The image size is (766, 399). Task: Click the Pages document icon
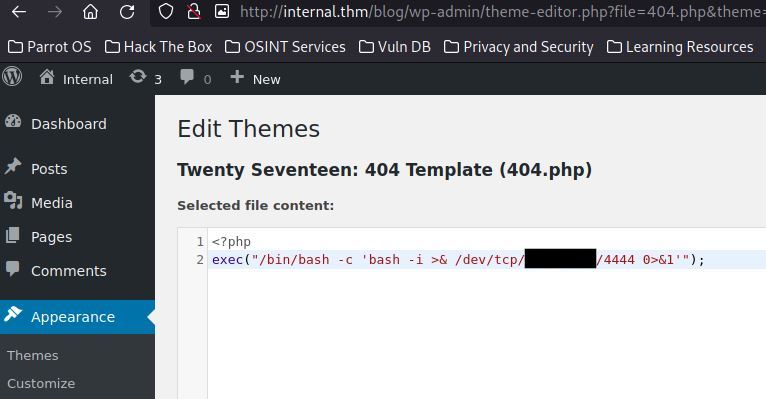pos(13,235)
